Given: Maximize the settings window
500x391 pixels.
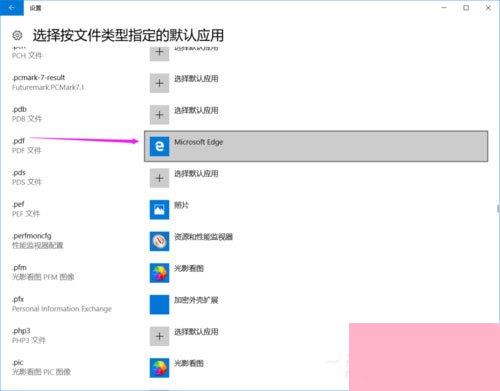Looking at the screenshot, I should pos(466,8).
